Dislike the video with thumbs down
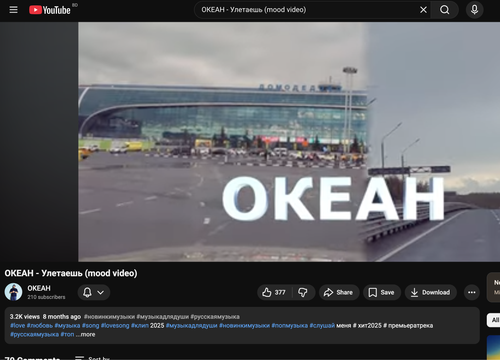The image size is (500, 360). pyautogui.click(x=303, y=292)
